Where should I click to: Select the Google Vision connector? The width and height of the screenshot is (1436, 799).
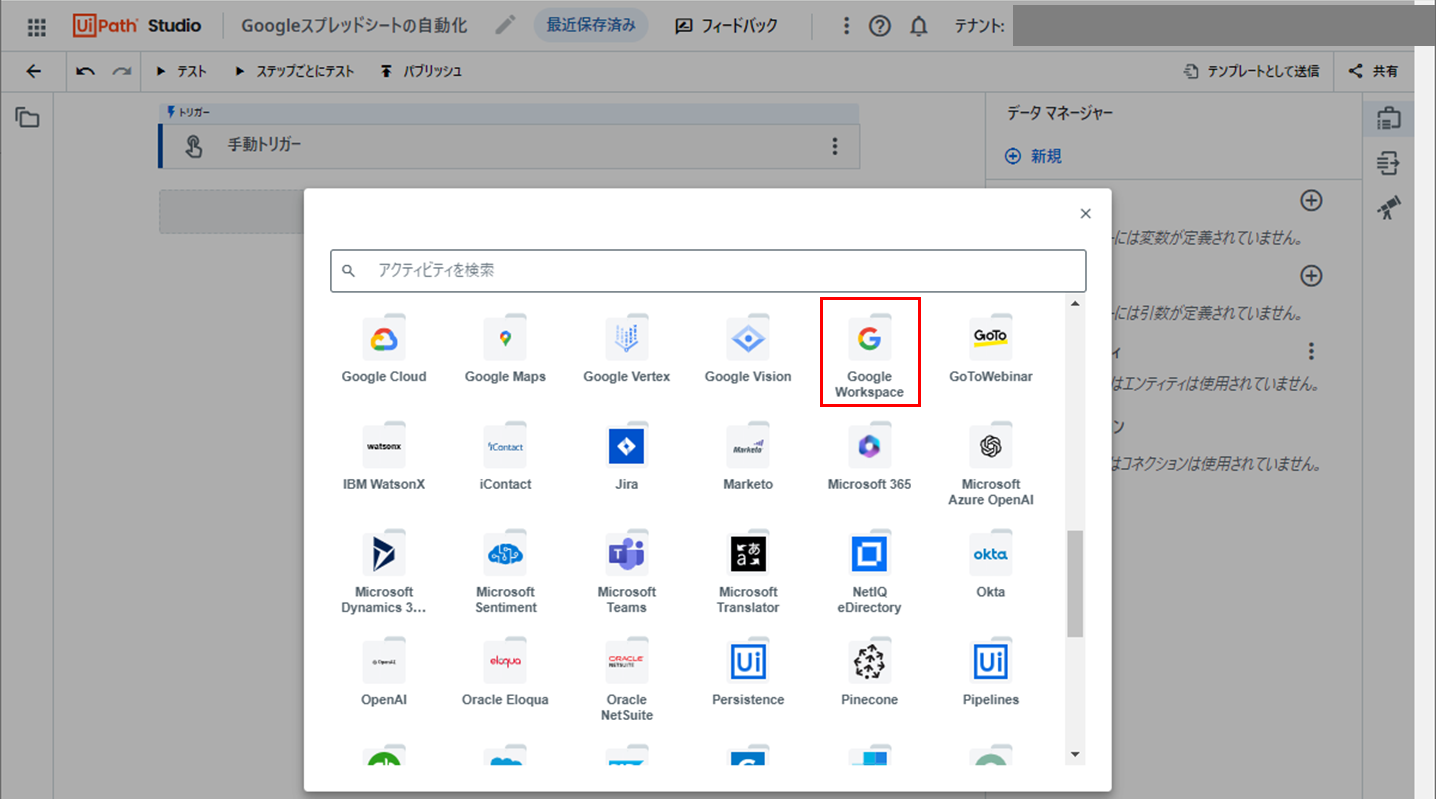[748, 350]
